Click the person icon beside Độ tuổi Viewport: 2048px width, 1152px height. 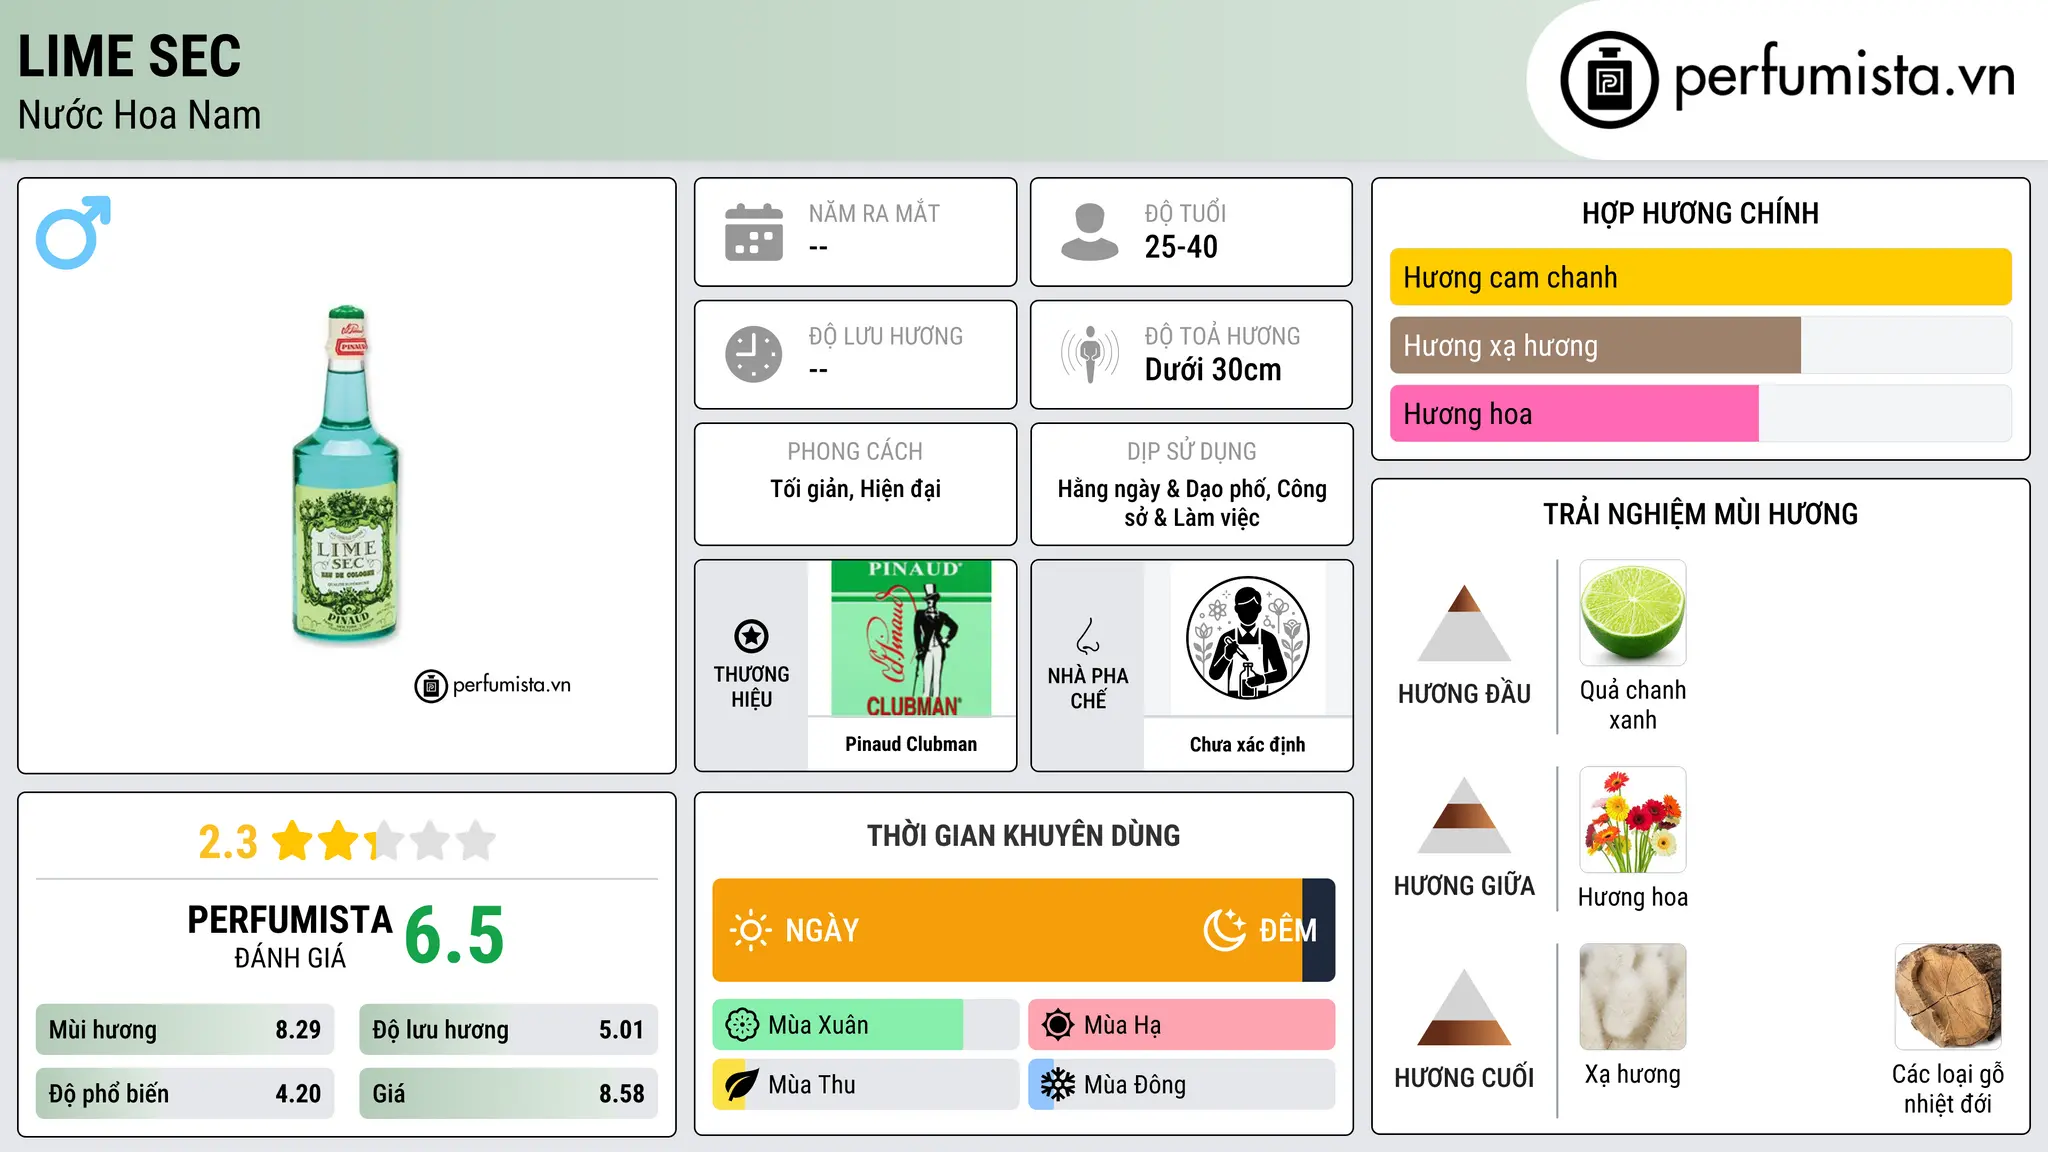[1089, 232]
